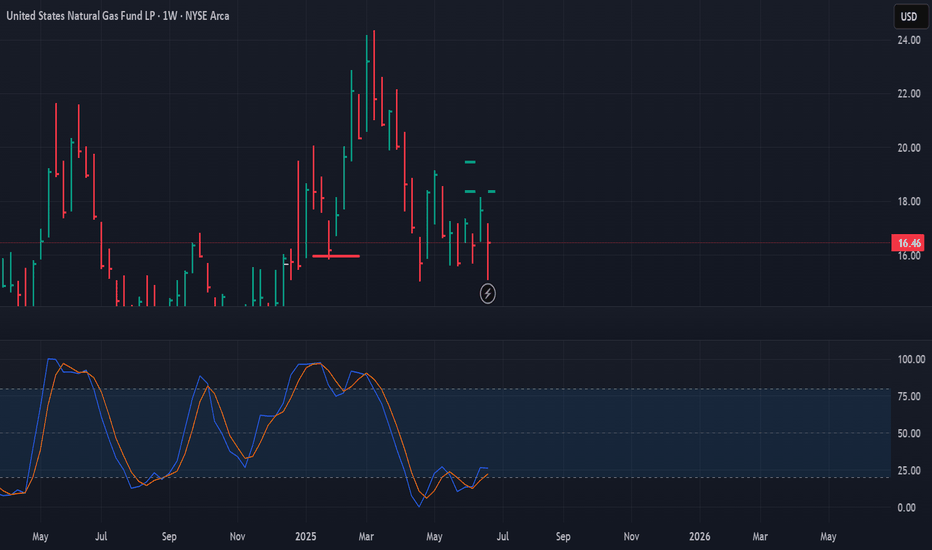Click the Mar label right after 2025
Image resolution: width=932 pixels, height=550 pixels.
click(366, 536)
